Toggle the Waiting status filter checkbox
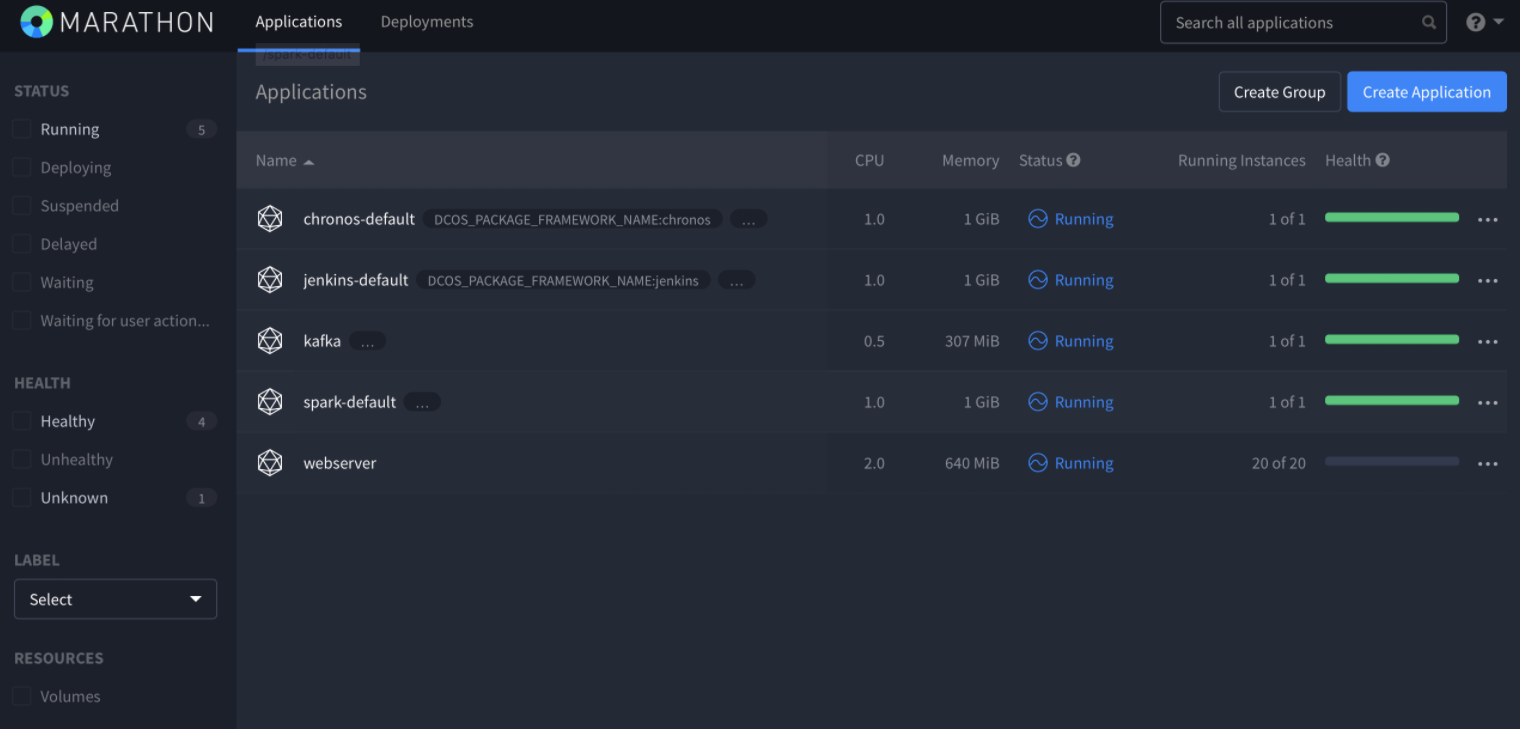The image size is (1520, 729). tap(21, 282)
